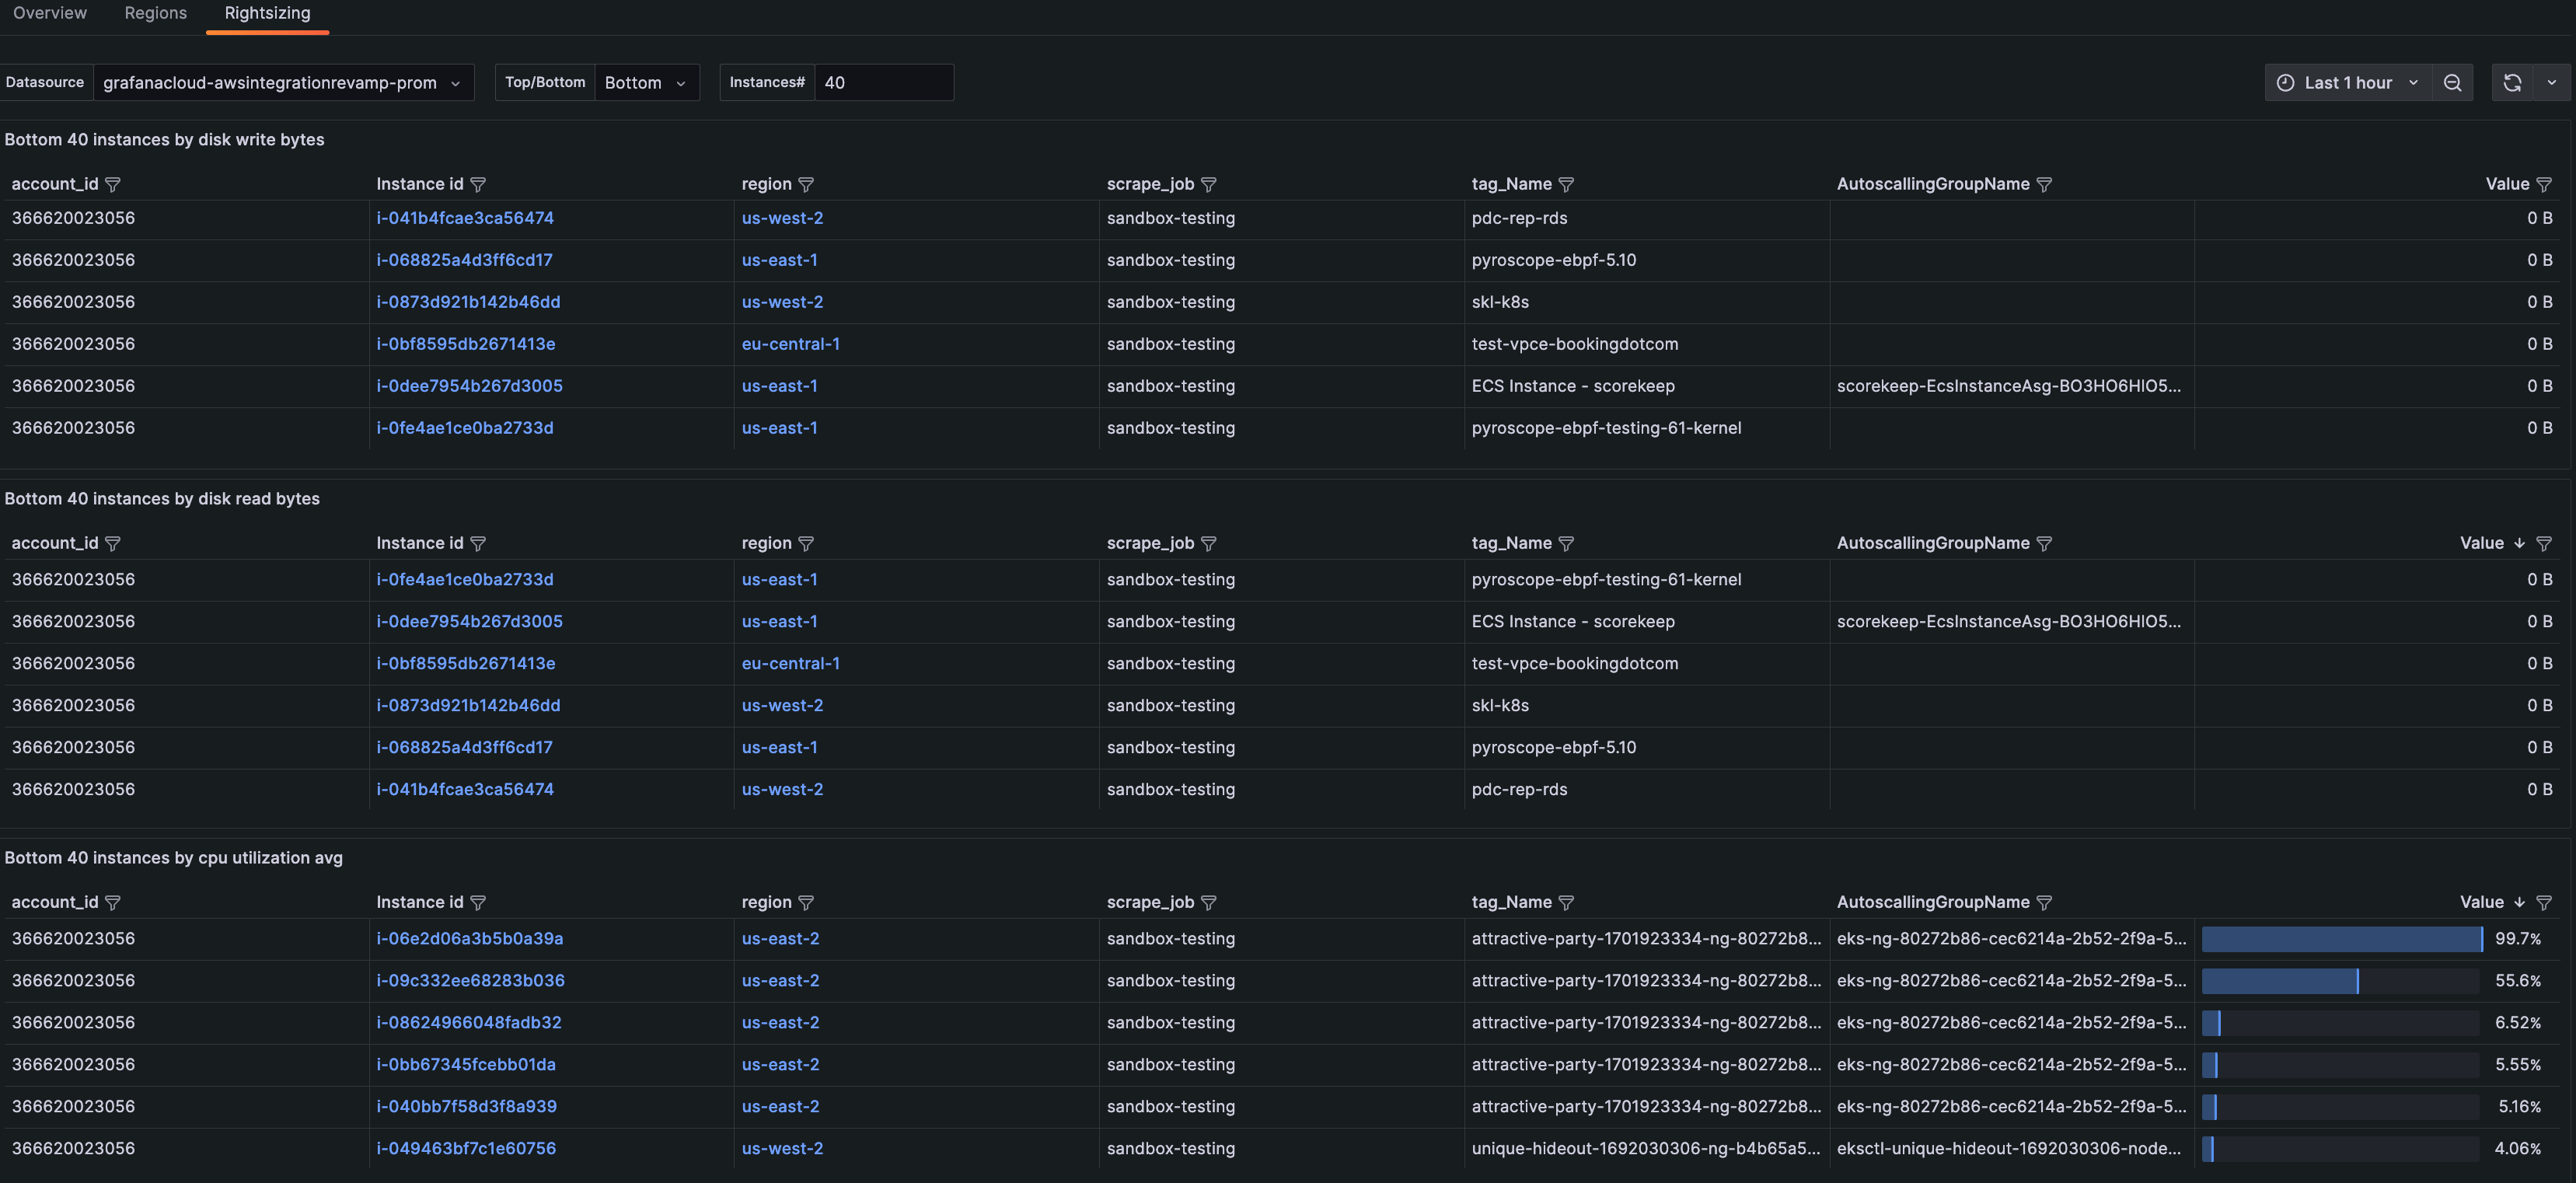
Task: Open the auto-refresh interval dropdown
Action: point(2553,82)
